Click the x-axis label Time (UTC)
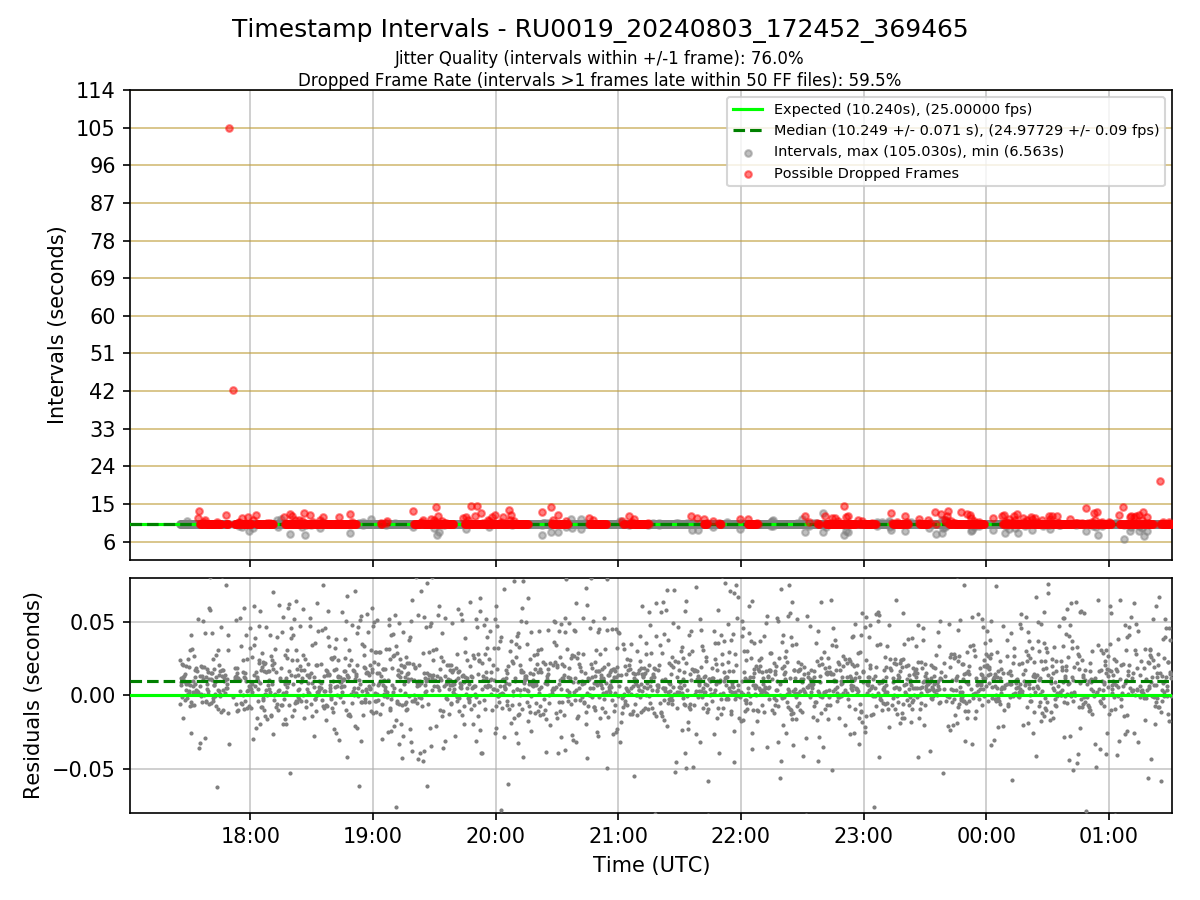Screen dimensions: 1200x900 tap(651, 865)
